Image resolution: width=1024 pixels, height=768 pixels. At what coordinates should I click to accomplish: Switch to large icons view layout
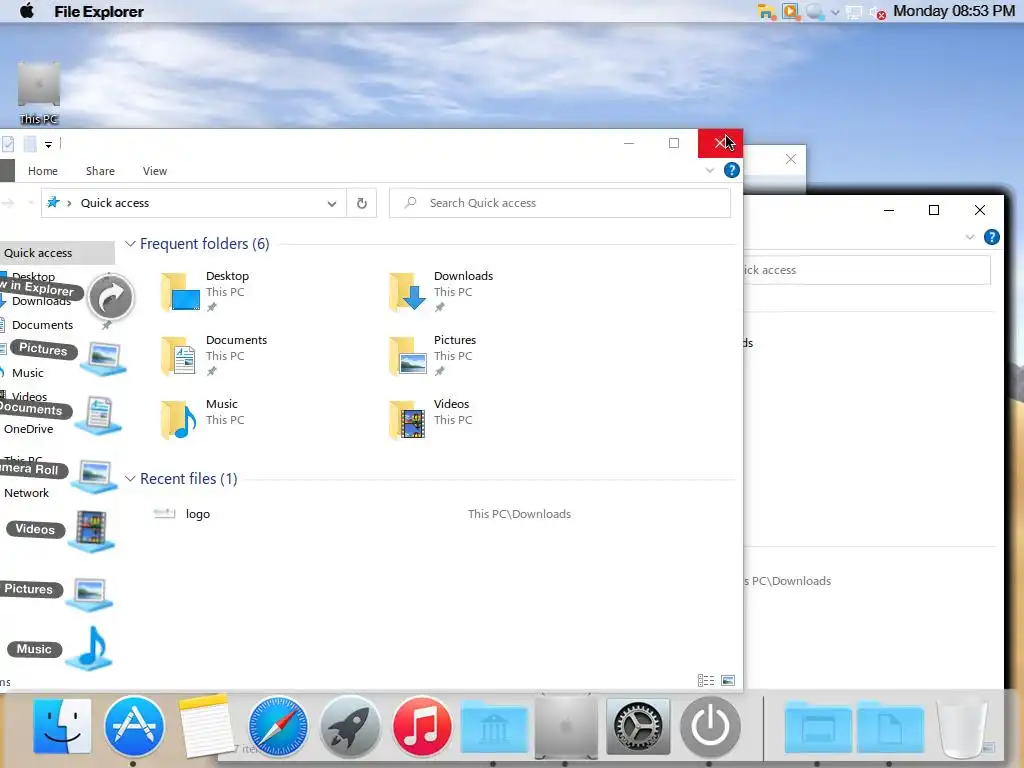[x=728, y=680]
